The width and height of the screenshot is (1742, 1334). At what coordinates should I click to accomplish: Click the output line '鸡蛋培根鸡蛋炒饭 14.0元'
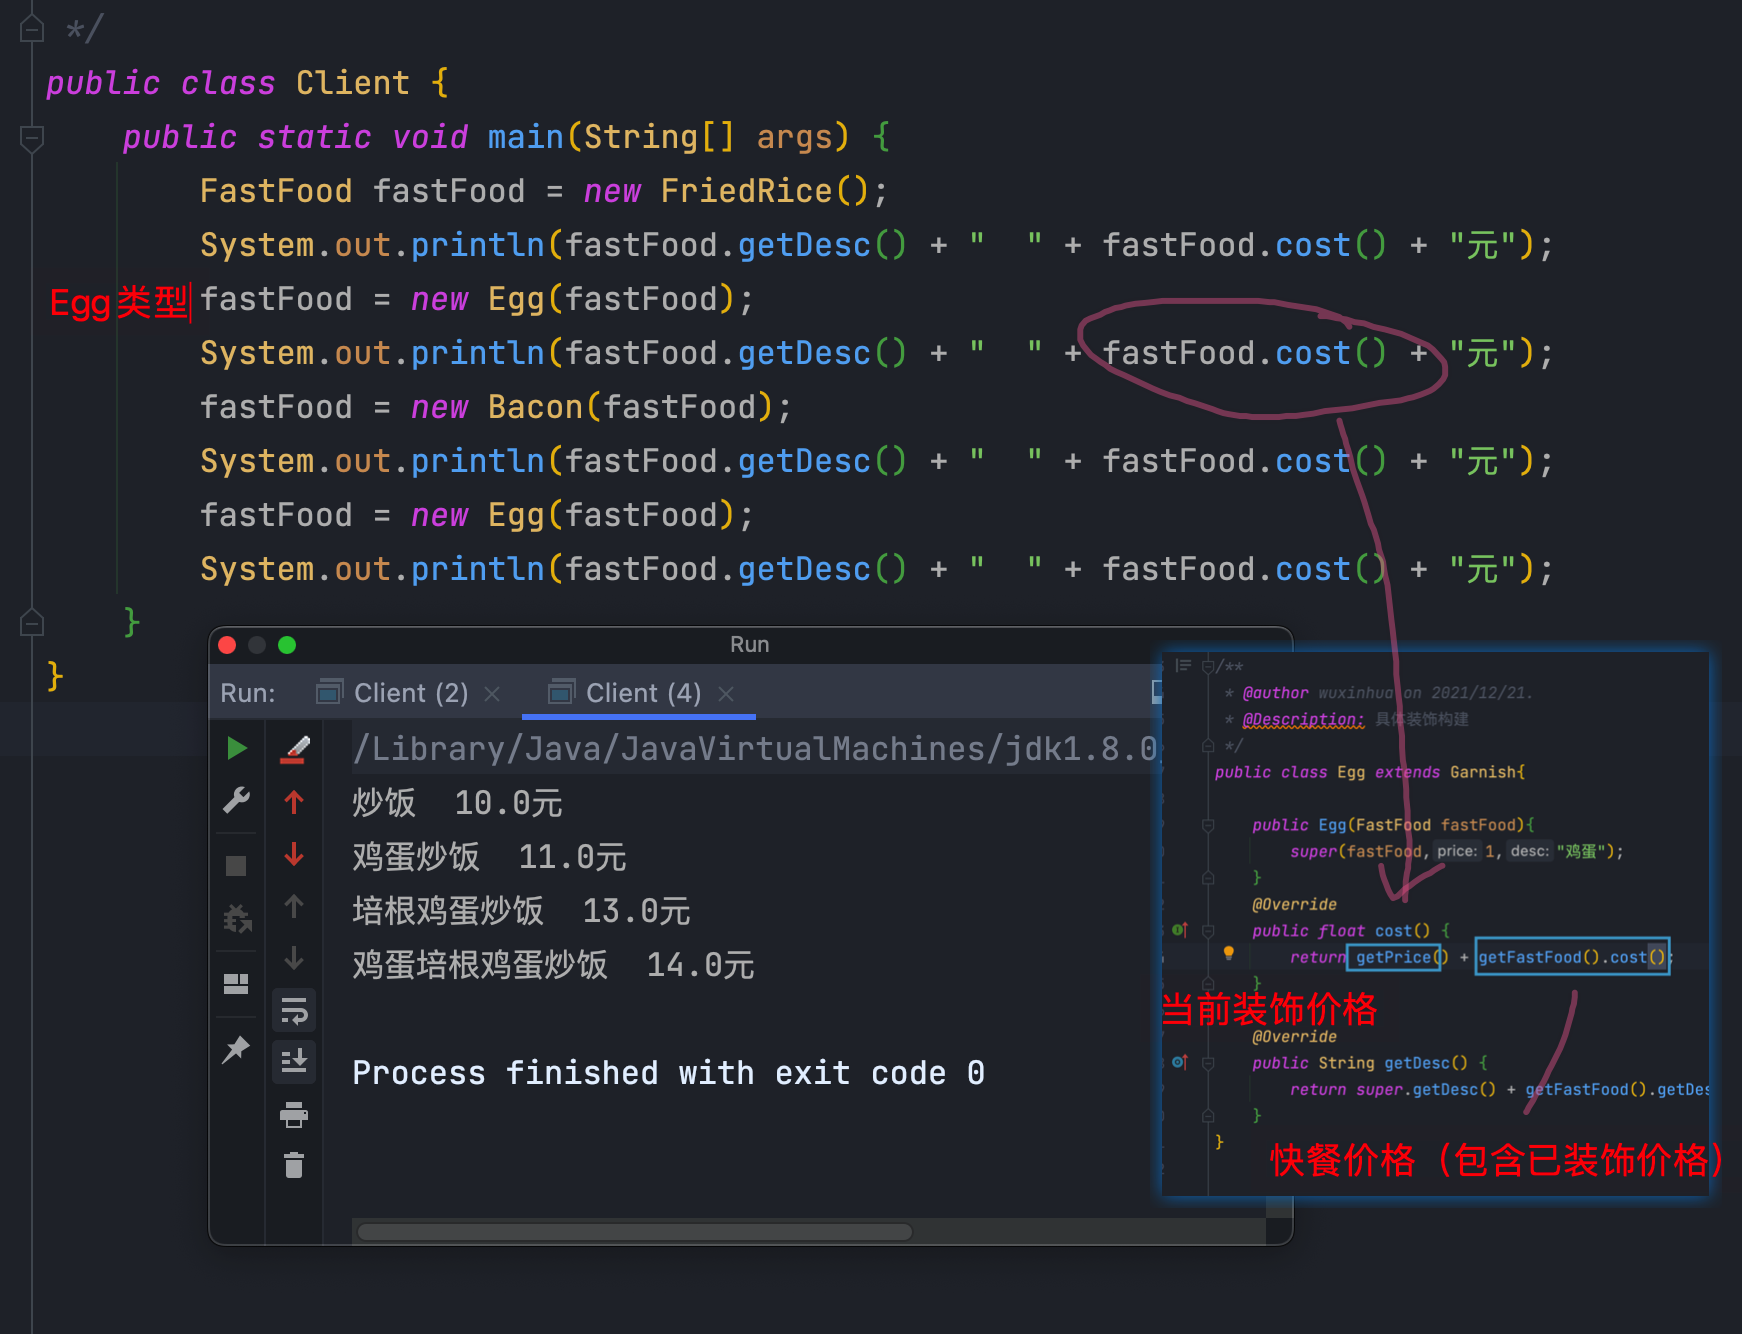pos(553,965)
